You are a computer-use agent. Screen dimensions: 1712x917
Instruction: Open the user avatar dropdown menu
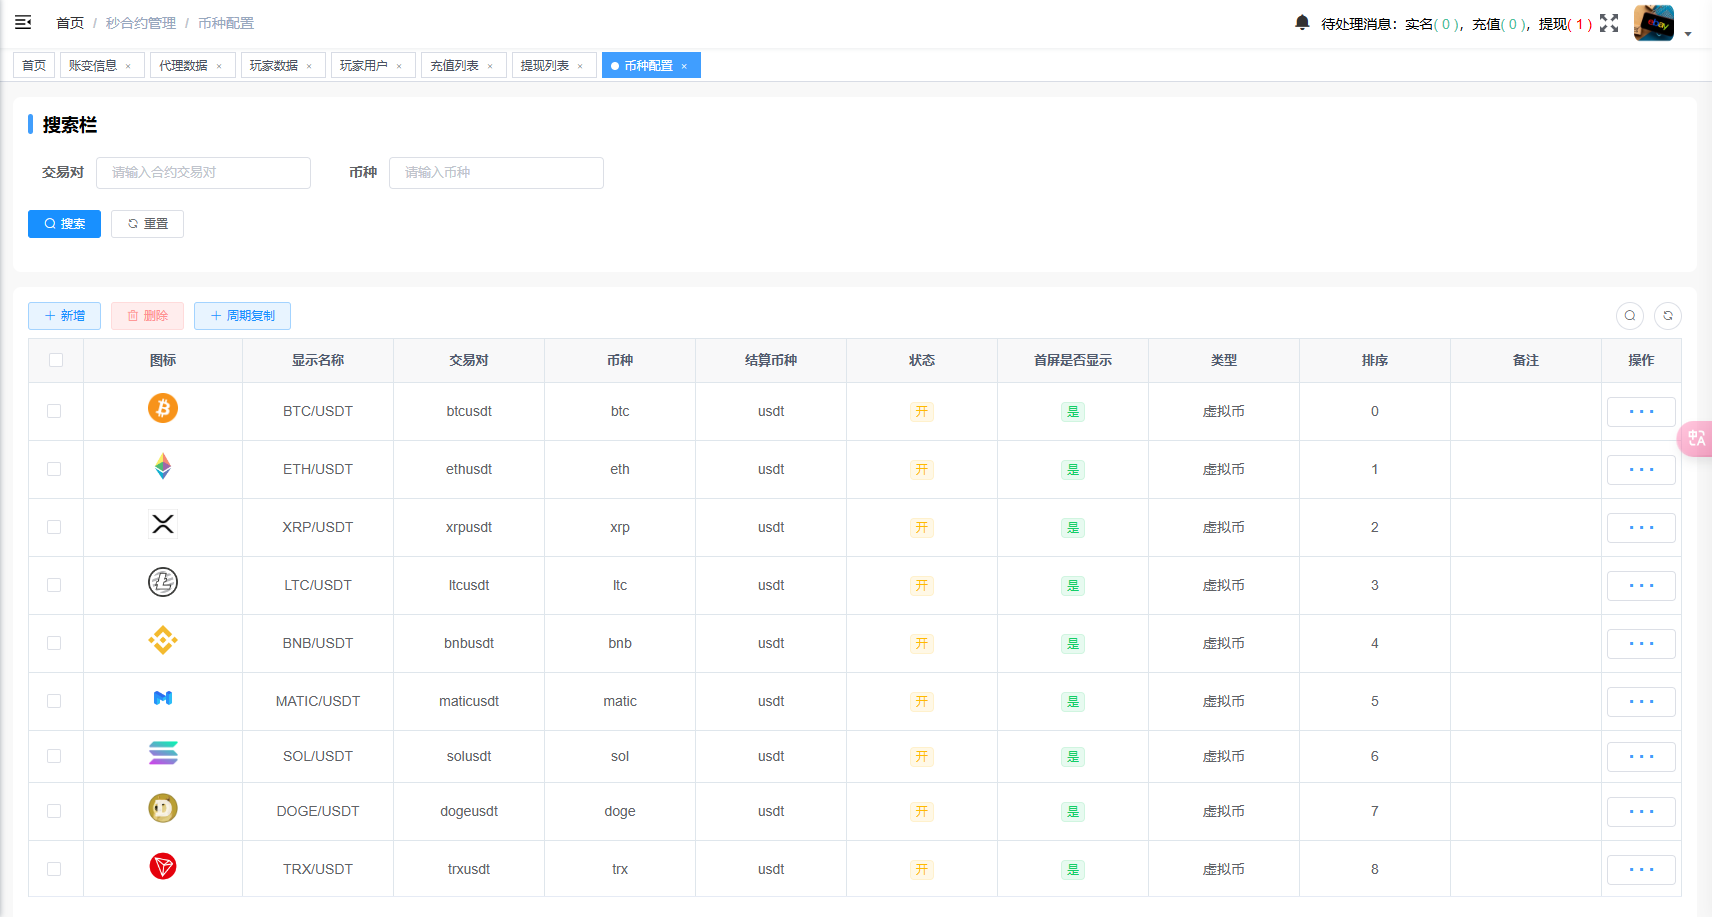point(1662,23)
